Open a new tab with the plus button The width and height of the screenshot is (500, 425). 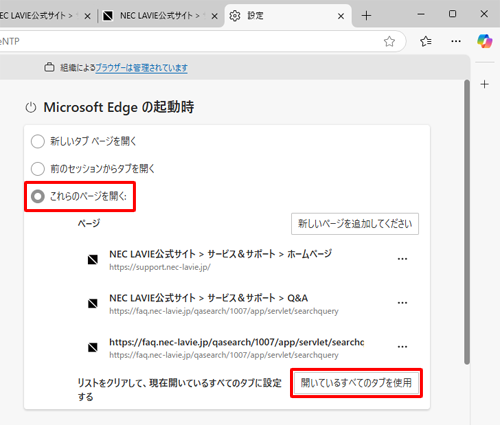point(366,16)
